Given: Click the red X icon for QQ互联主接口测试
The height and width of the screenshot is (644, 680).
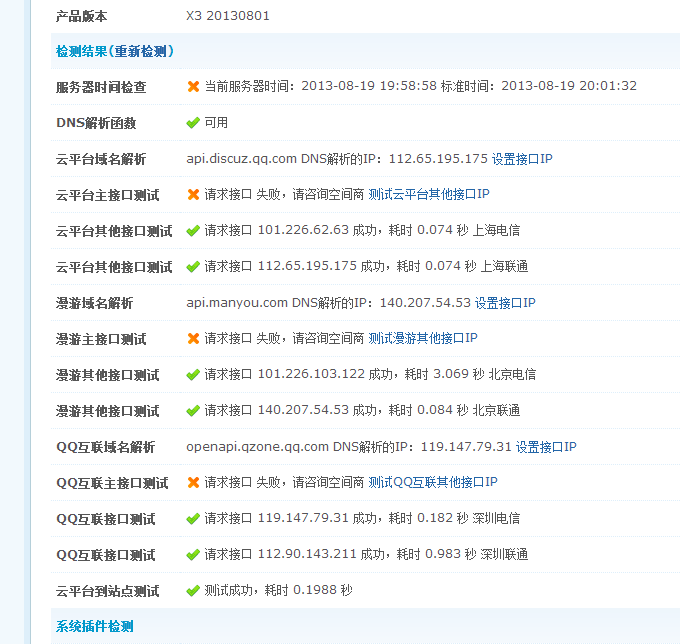Looking at the screenshot, I should 193,483.
